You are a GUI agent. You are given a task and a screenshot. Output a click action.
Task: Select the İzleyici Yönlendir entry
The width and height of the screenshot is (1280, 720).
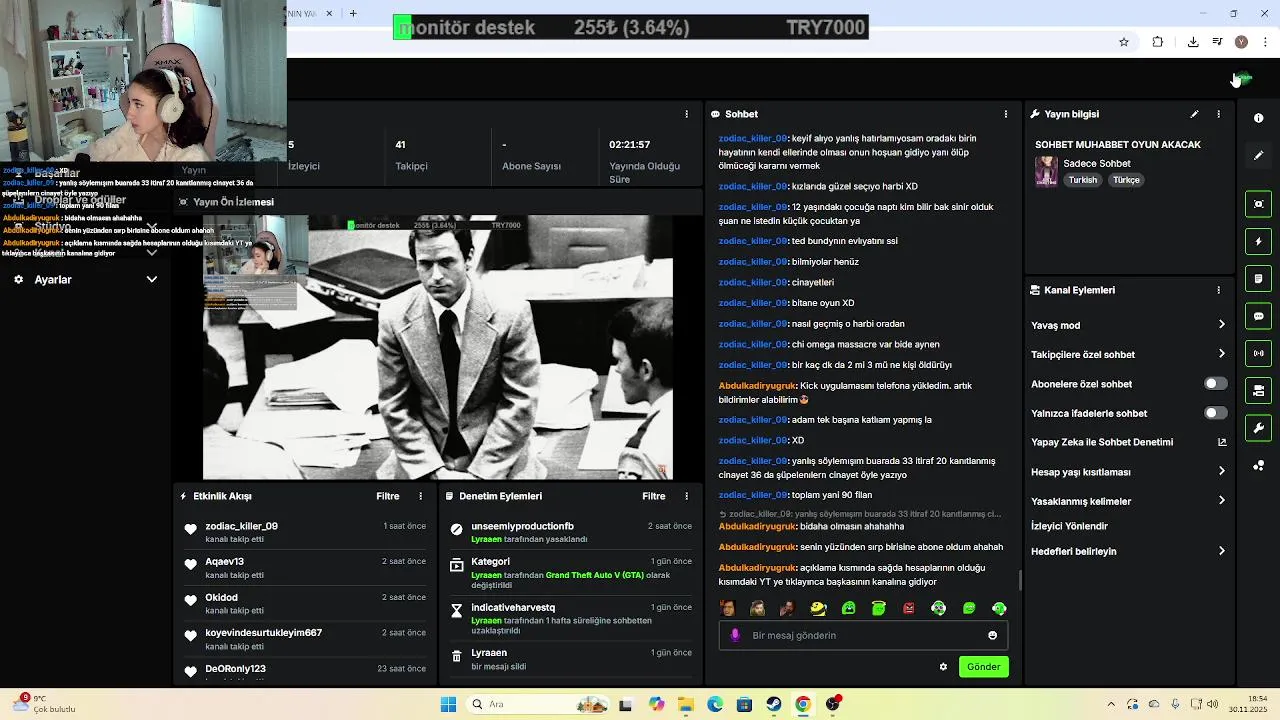1069,526
